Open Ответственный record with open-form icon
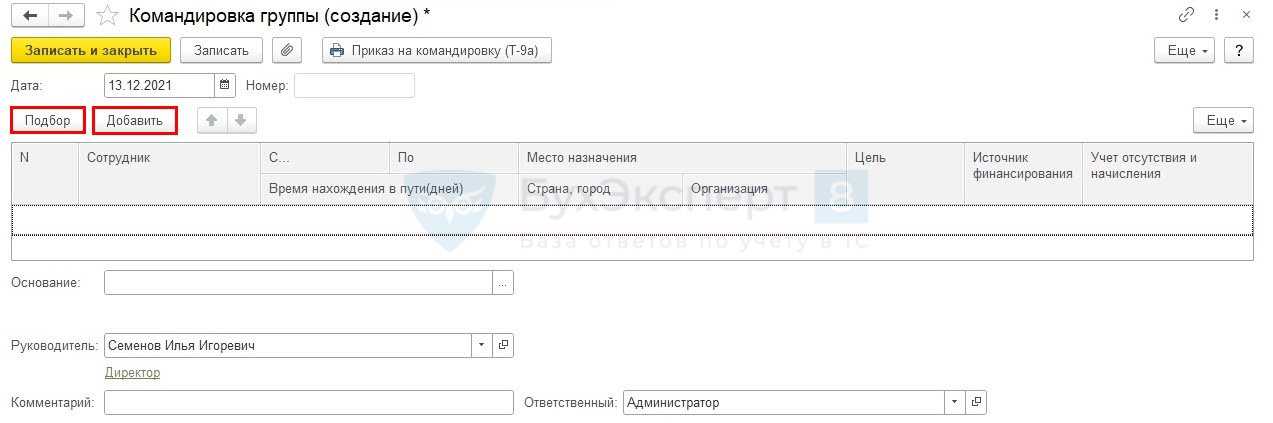1273x423 pixels. (976, 402)
